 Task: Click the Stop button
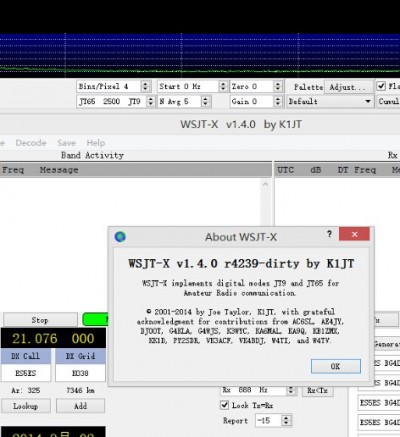(40, 320)
